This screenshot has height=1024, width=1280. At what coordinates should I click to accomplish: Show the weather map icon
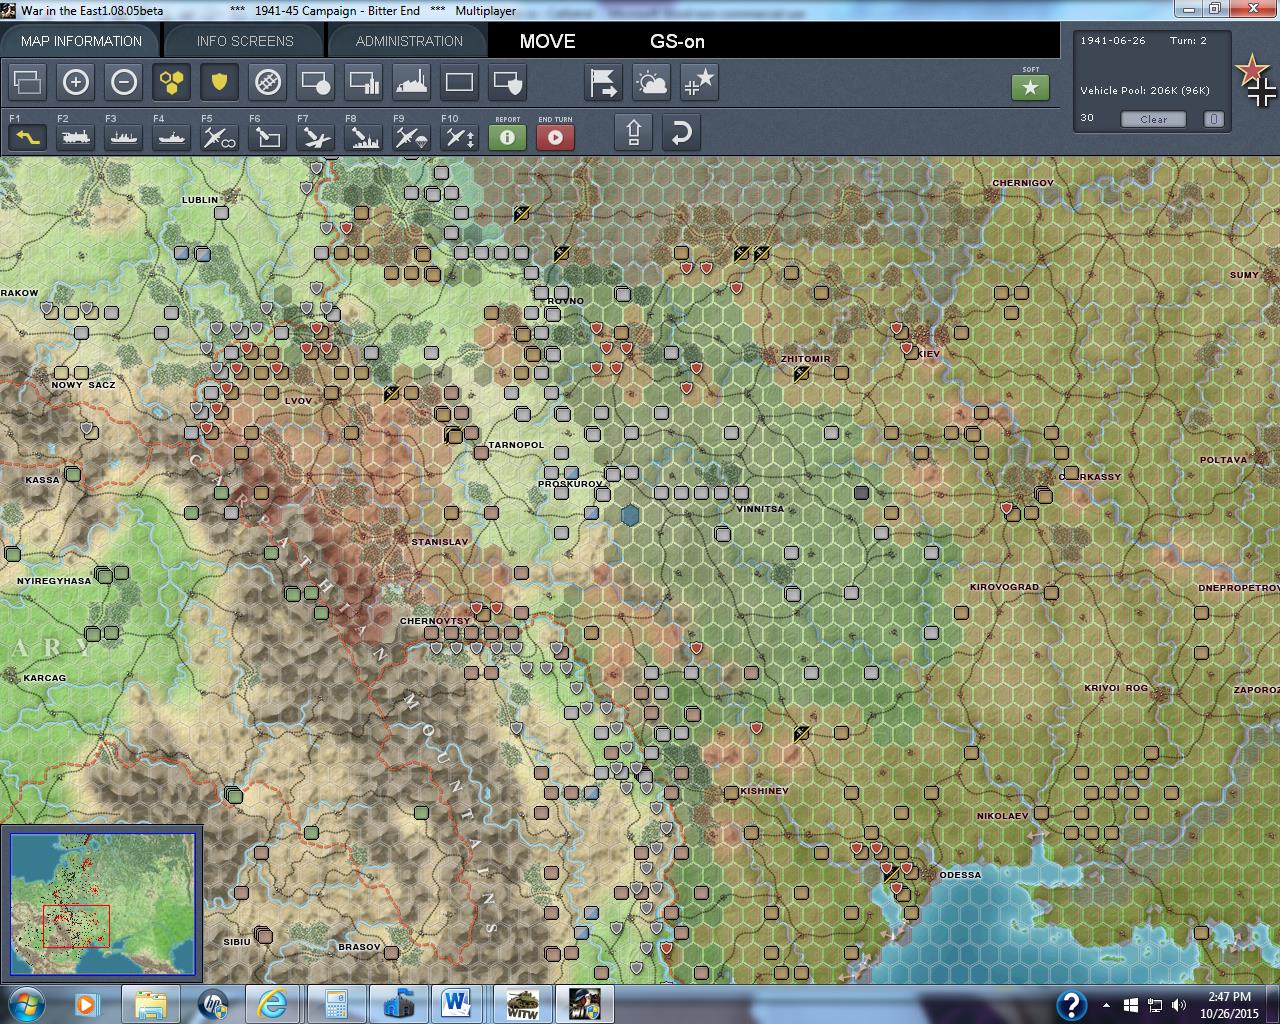[651, 82]
